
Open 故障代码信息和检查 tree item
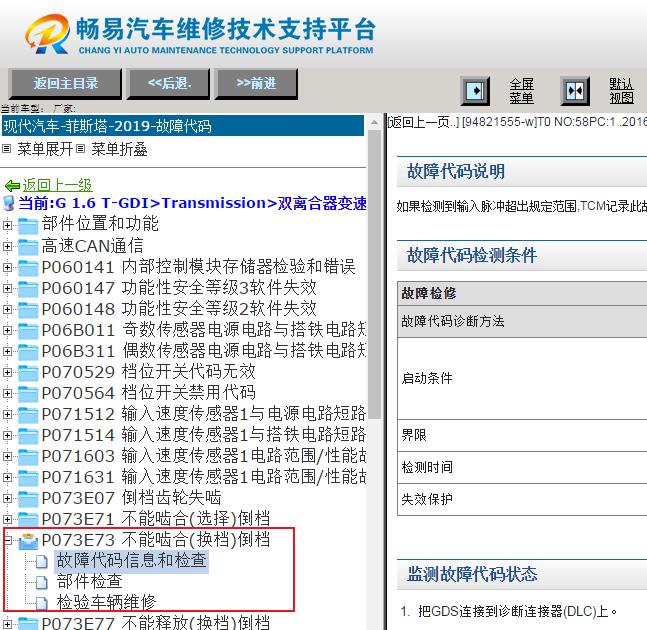(131, 561)
